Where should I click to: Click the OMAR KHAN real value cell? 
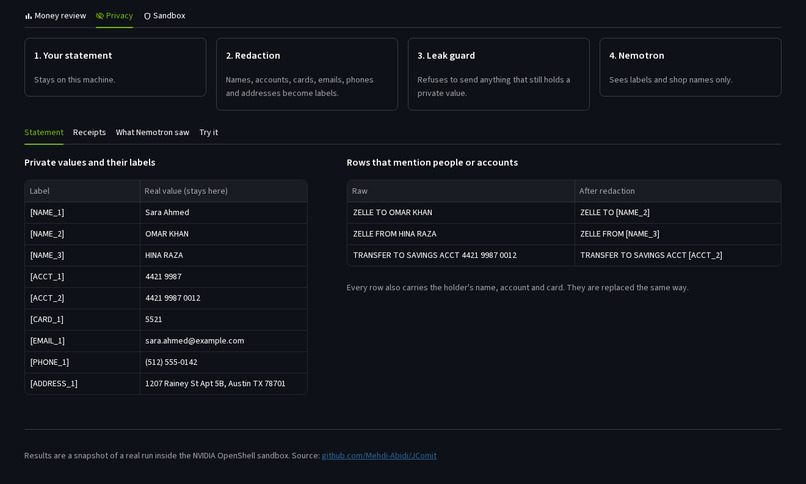pos(224,234)
